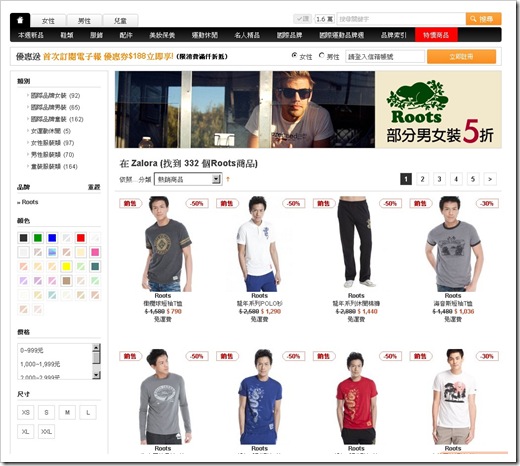Filter by the green color swatch
520x466 pixels.
tap(38, 238)
